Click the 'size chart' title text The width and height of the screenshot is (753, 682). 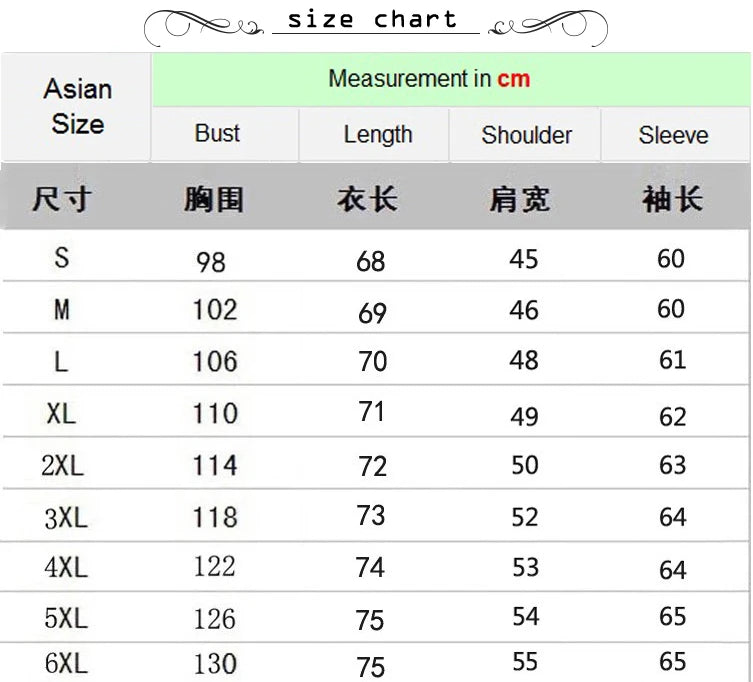coord(372,20)
